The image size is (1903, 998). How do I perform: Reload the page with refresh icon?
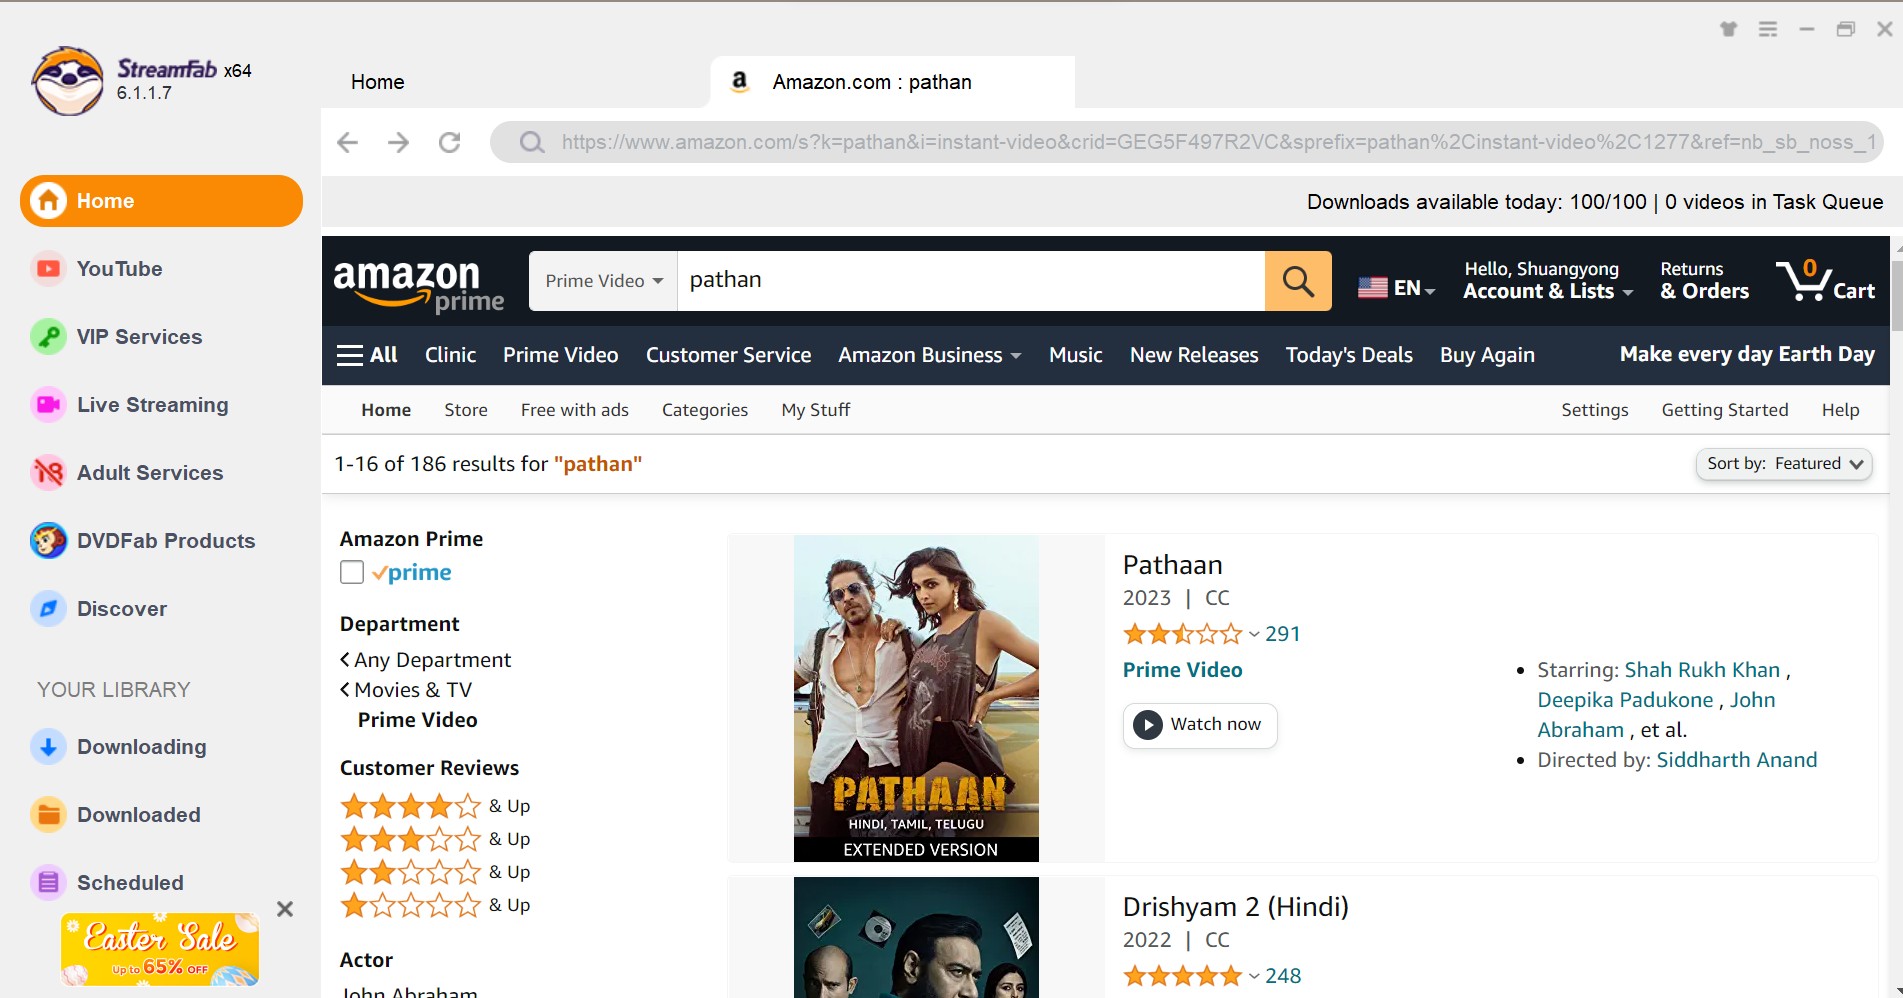tap(450, 142)
